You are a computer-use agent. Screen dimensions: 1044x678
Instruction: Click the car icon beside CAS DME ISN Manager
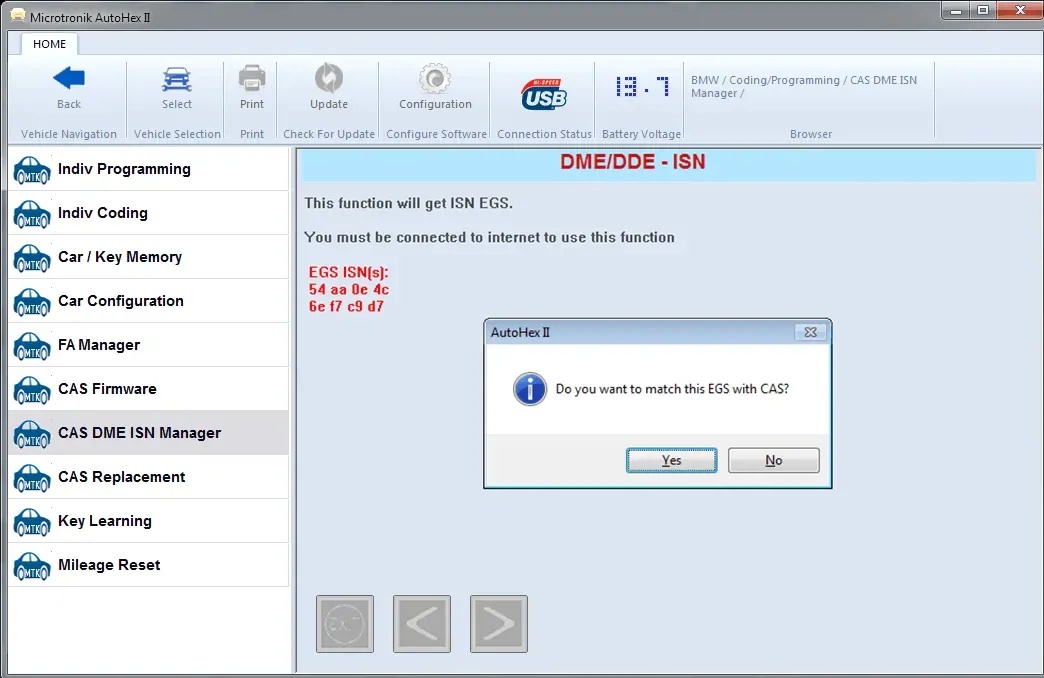(32, 434)
